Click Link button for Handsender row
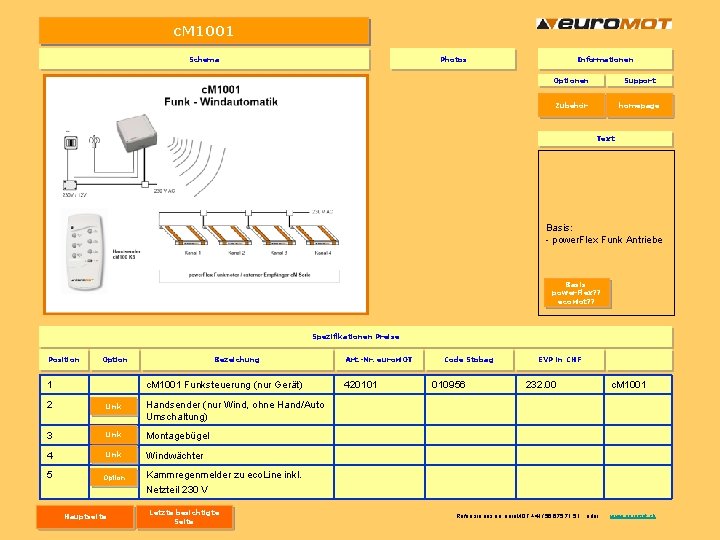Viewport: 720px width, 540px height. click(113, 407)
